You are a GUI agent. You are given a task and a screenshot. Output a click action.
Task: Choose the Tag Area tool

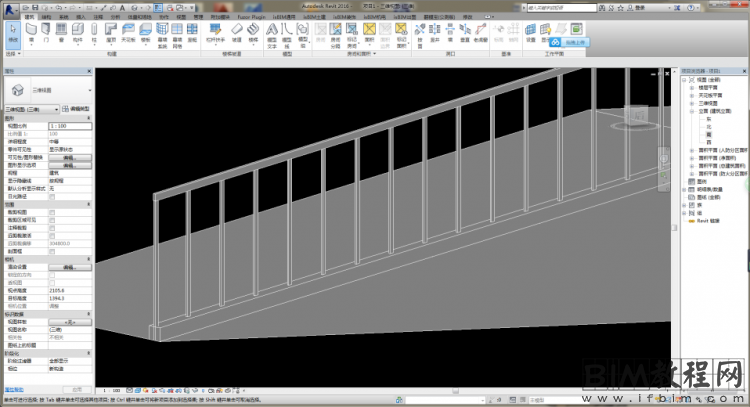[401, 35]
